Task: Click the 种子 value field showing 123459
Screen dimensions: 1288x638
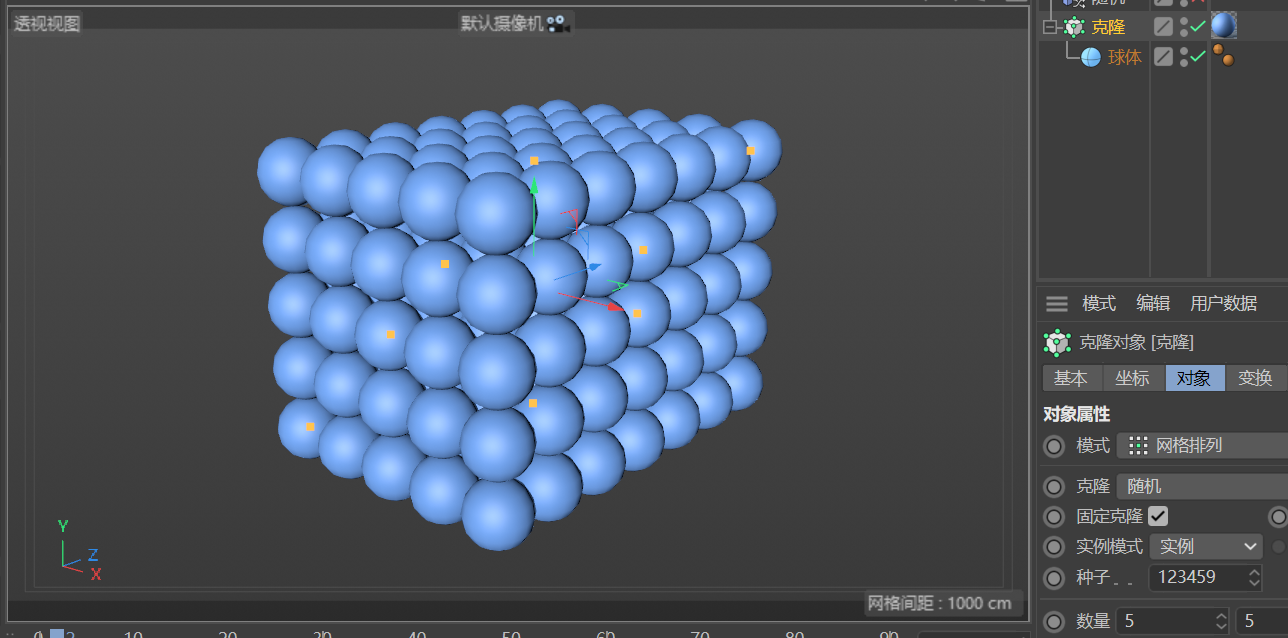Action: click(x=1198, y=577)
